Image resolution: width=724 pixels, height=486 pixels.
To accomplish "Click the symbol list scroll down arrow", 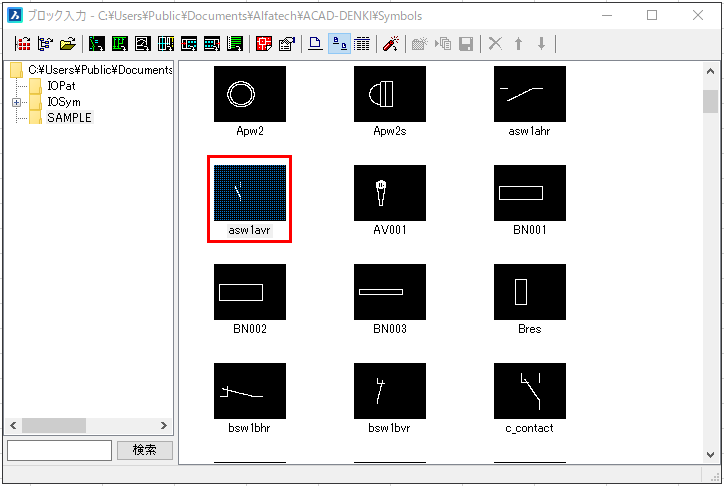I will [x=710, y=455].
